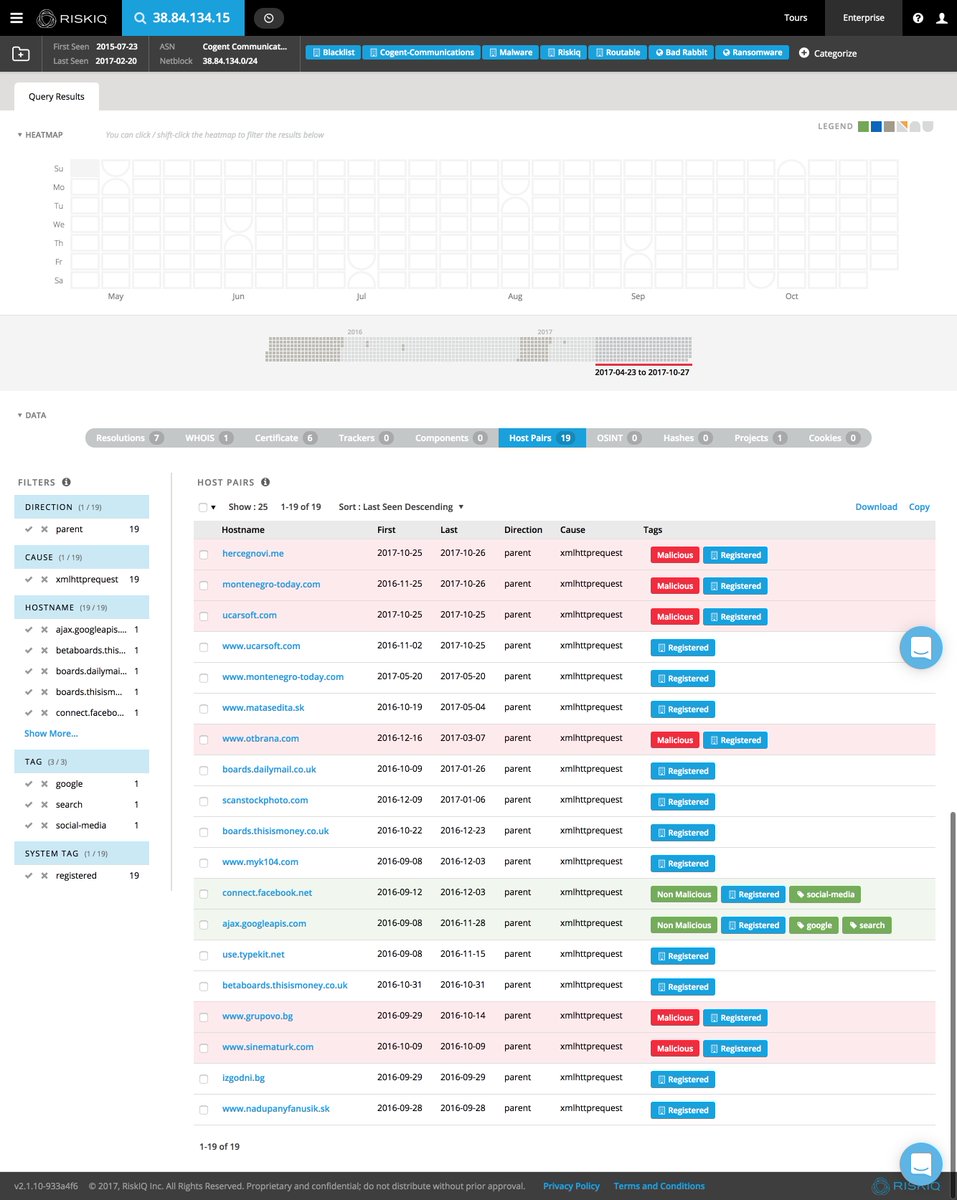Switch to the OSINT tab

(x=618, y=438)
